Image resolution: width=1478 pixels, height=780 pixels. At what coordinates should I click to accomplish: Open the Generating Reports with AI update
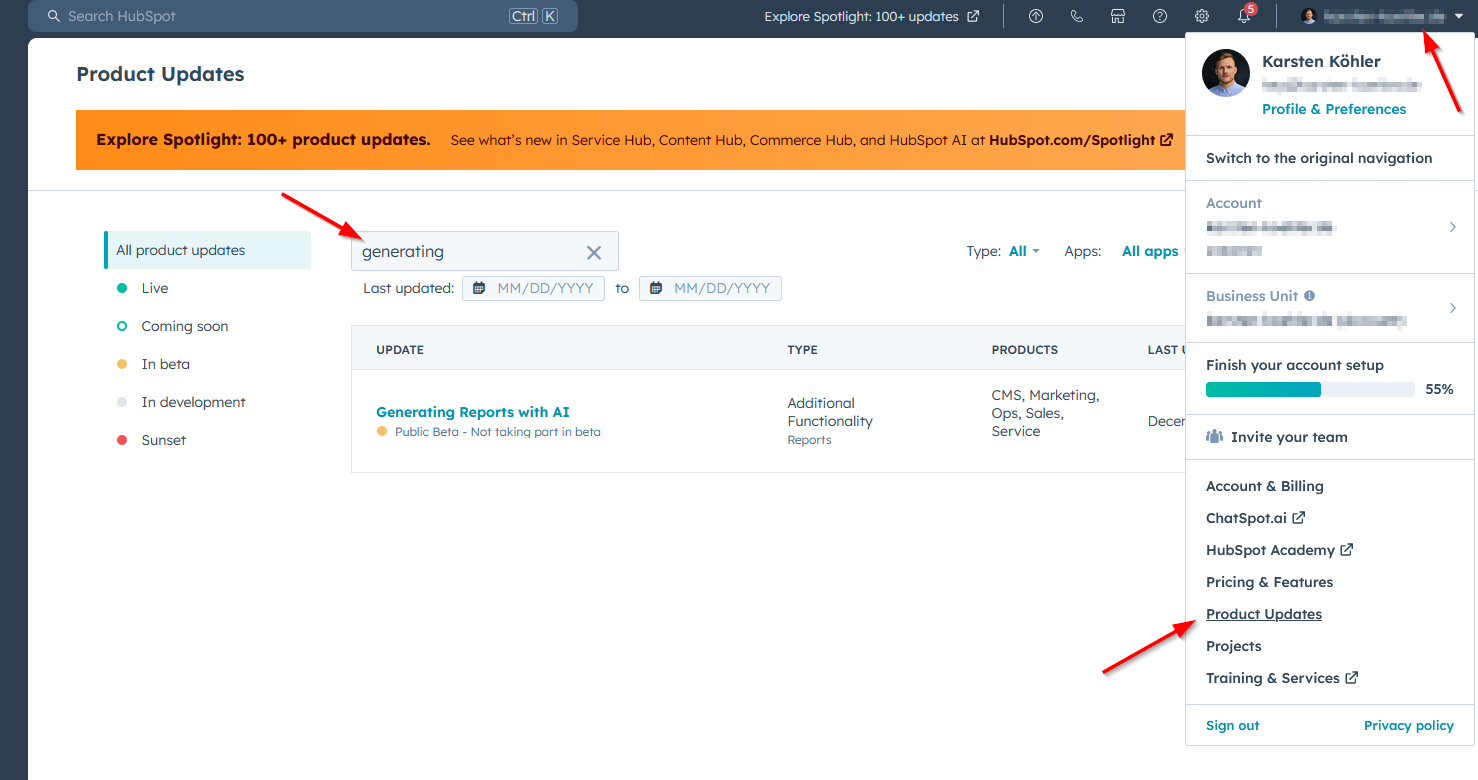(472, 411)
